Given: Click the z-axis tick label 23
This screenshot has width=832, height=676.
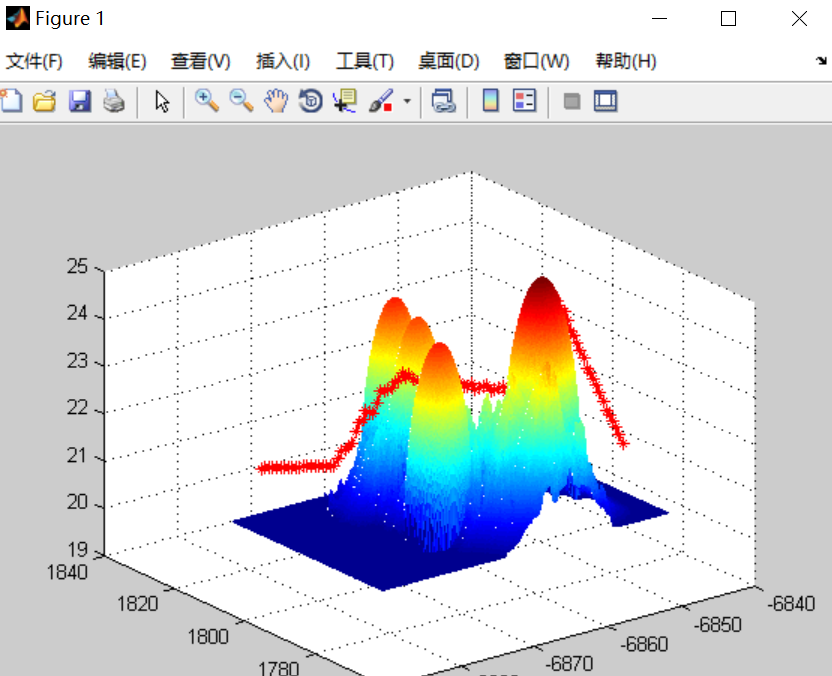Looking at the screenshot, I should pos(77,361).
